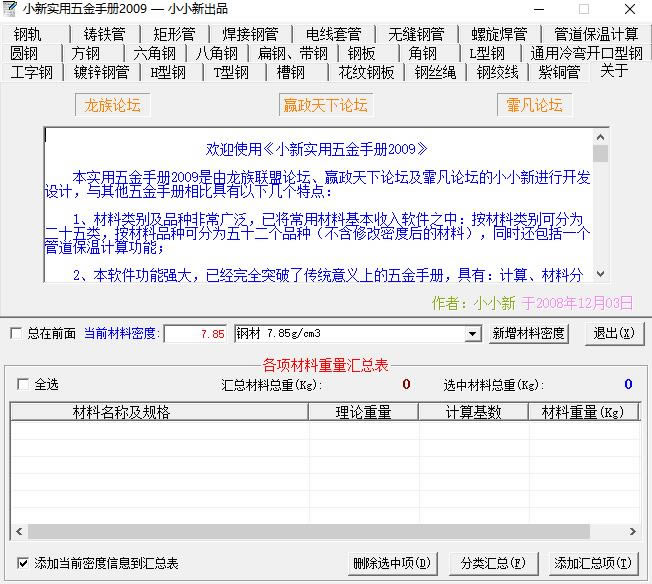Screen dimensions: 652x584
Task: Tick the 全选 checkbox
Action: (23, 384)
